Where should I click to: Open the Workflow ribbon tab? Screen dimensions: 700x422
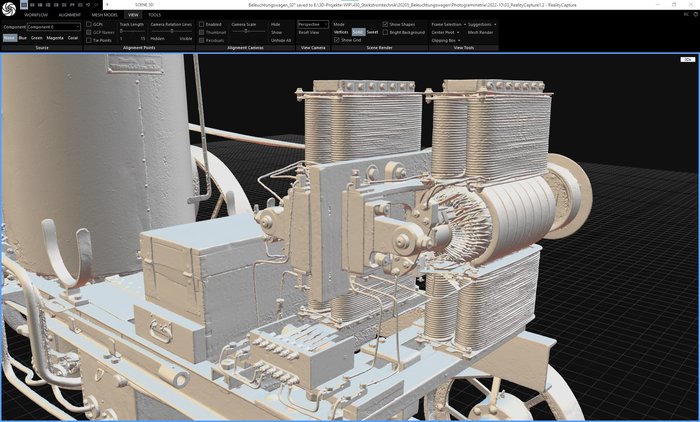coord(35,15)
